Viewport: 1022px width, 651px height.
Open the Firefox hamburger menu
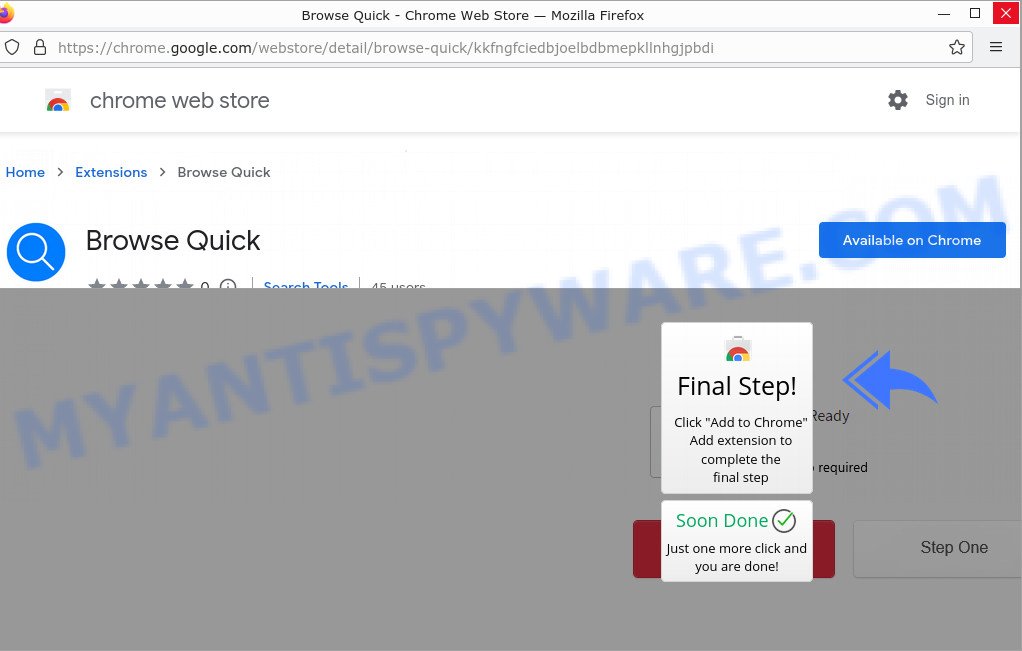[996, 47]
